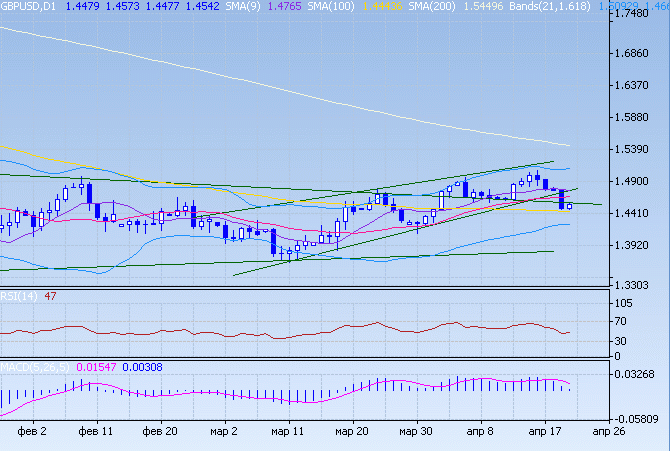
Task: Click the RSI value 47
Action: [x=50, y=296]
